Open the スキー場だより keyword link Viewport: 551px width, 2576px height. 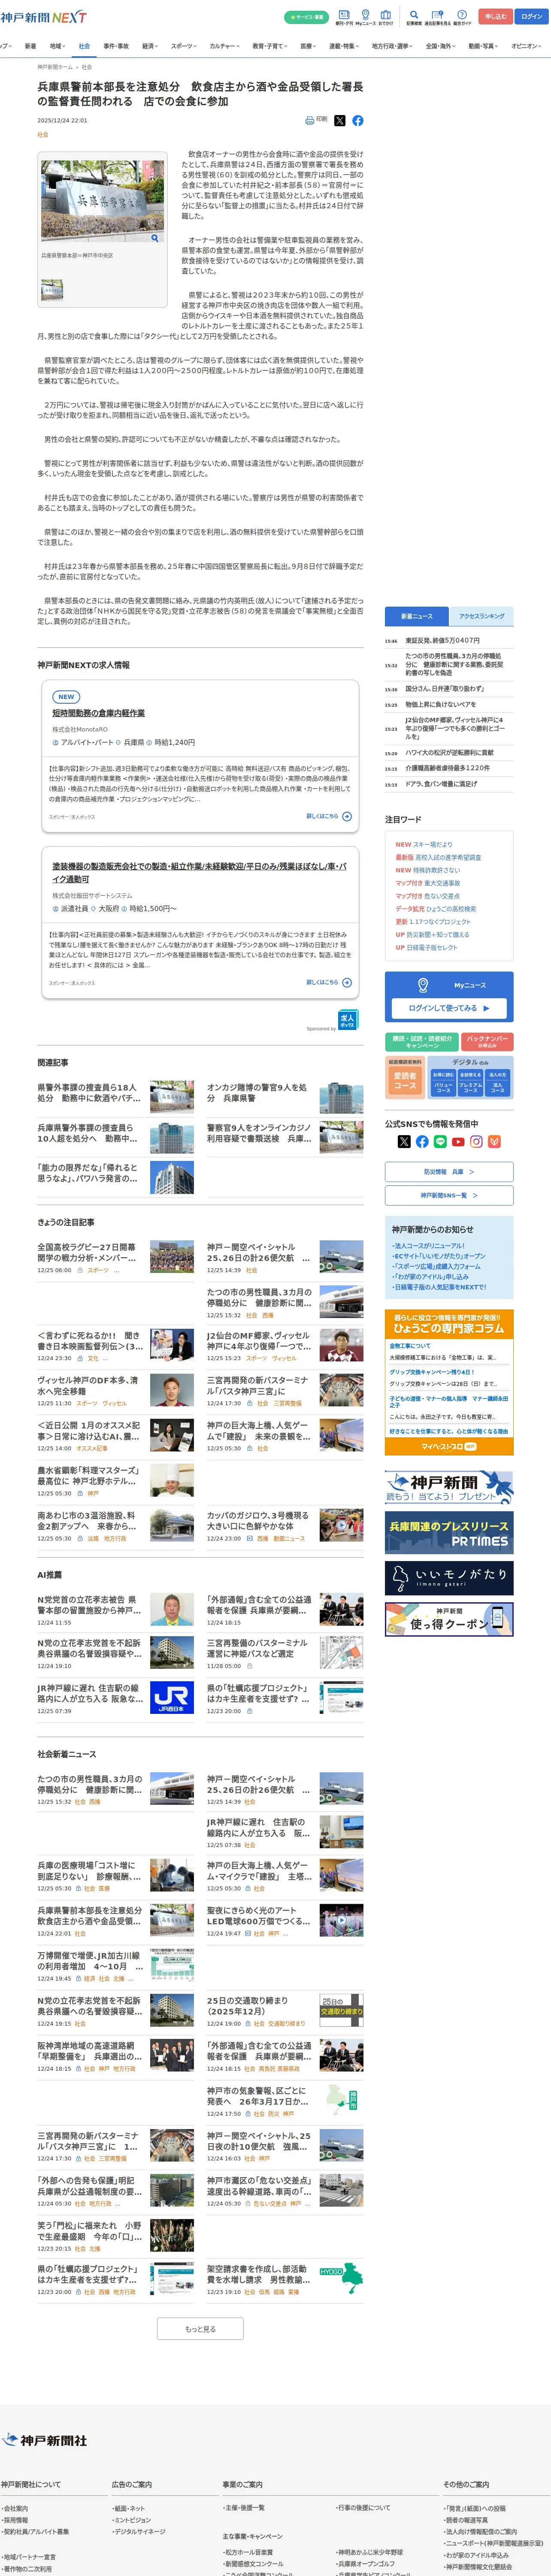(432, 844)
